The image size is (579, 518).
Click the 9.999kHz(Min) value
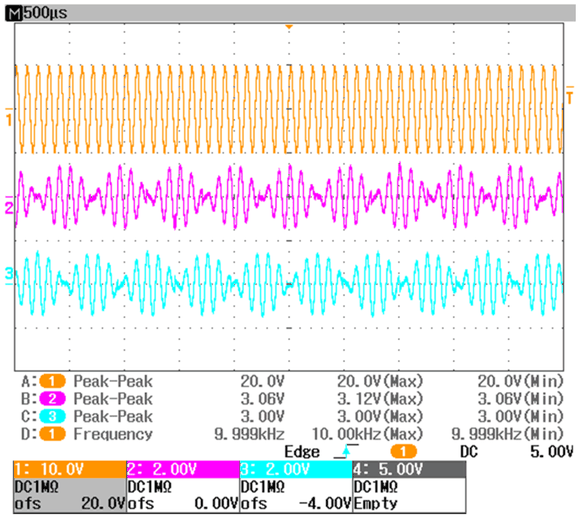point(508,434)
